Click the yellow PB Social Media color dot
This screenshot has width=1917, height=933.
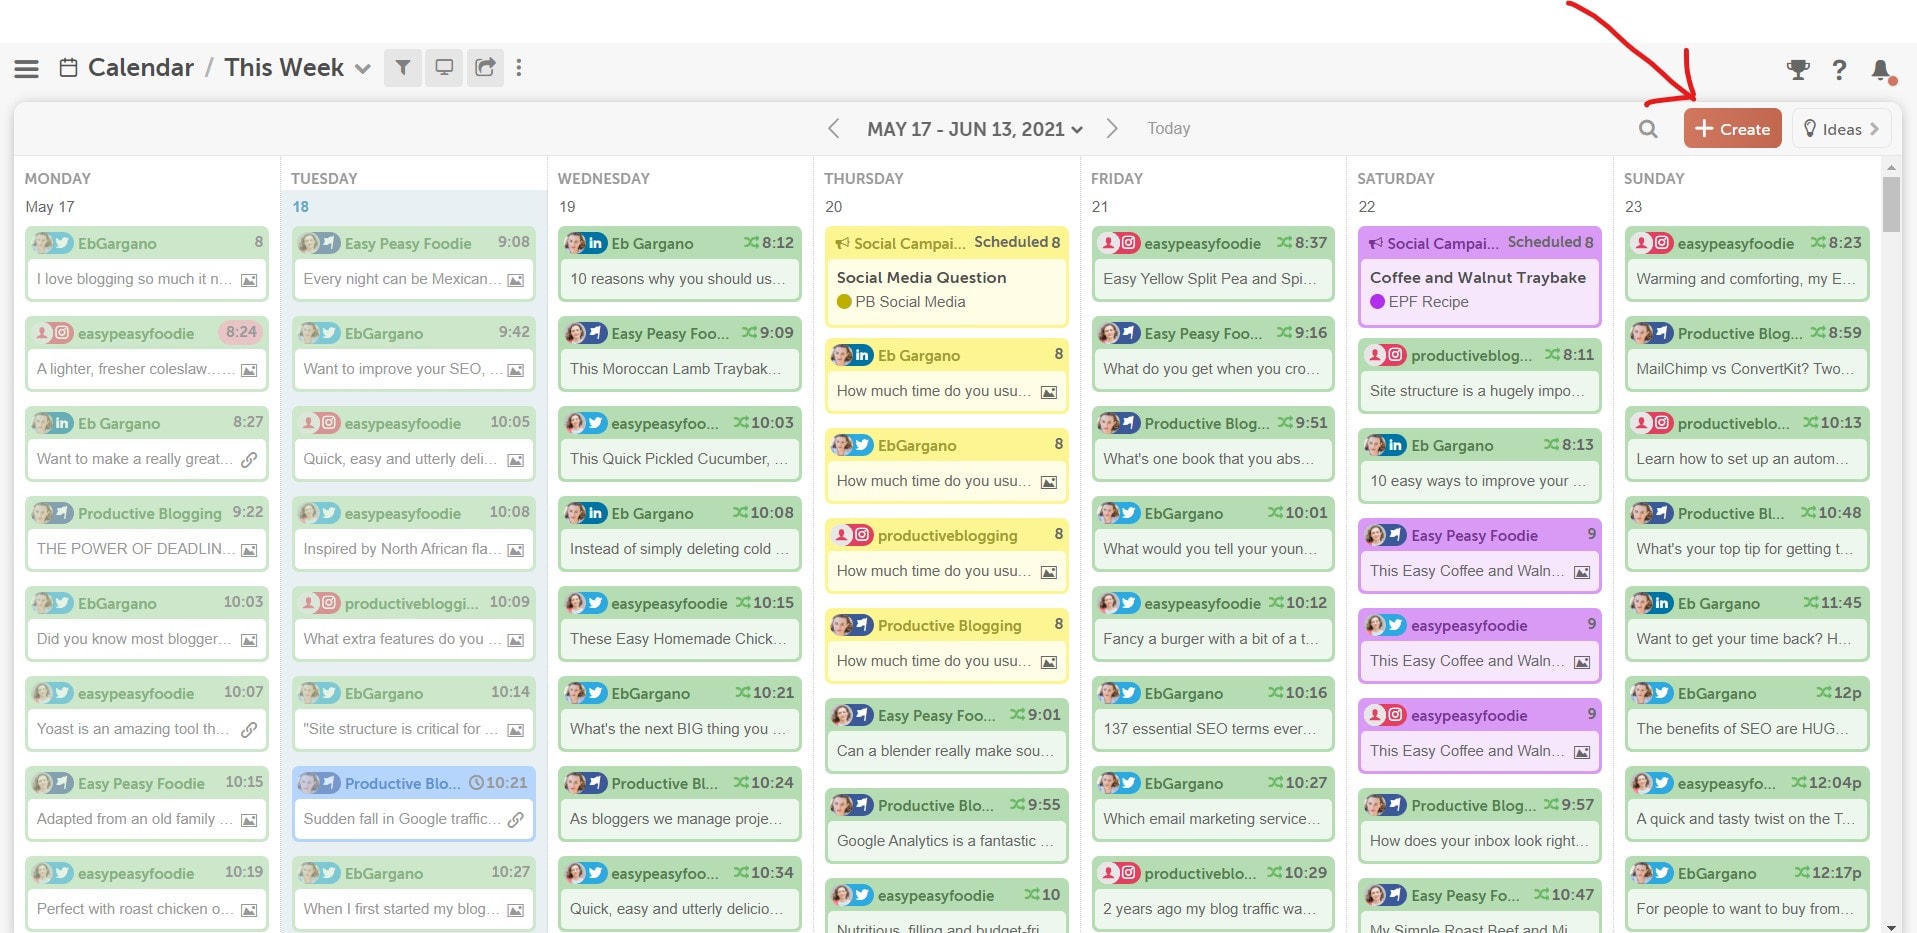click(844, 302)
